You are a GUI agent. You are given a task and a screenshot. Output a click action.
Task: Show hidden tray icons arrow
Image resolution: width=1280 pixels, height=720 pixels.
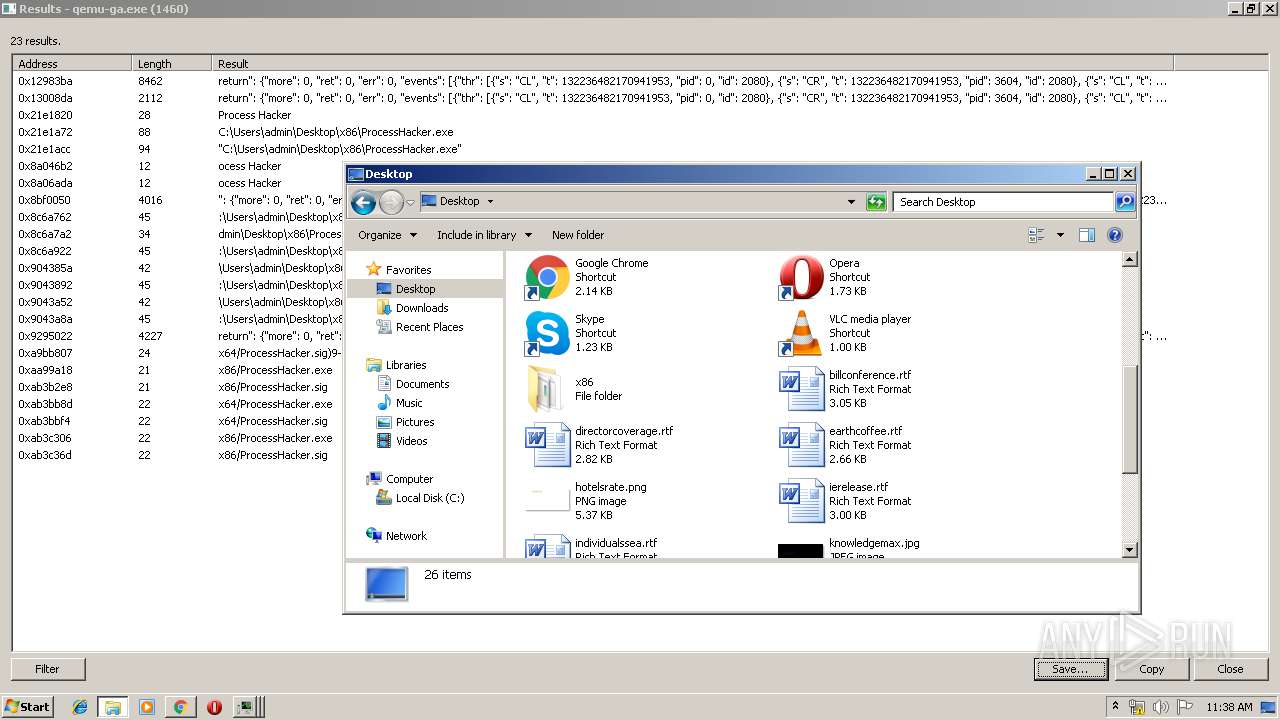click(1116, 706)
